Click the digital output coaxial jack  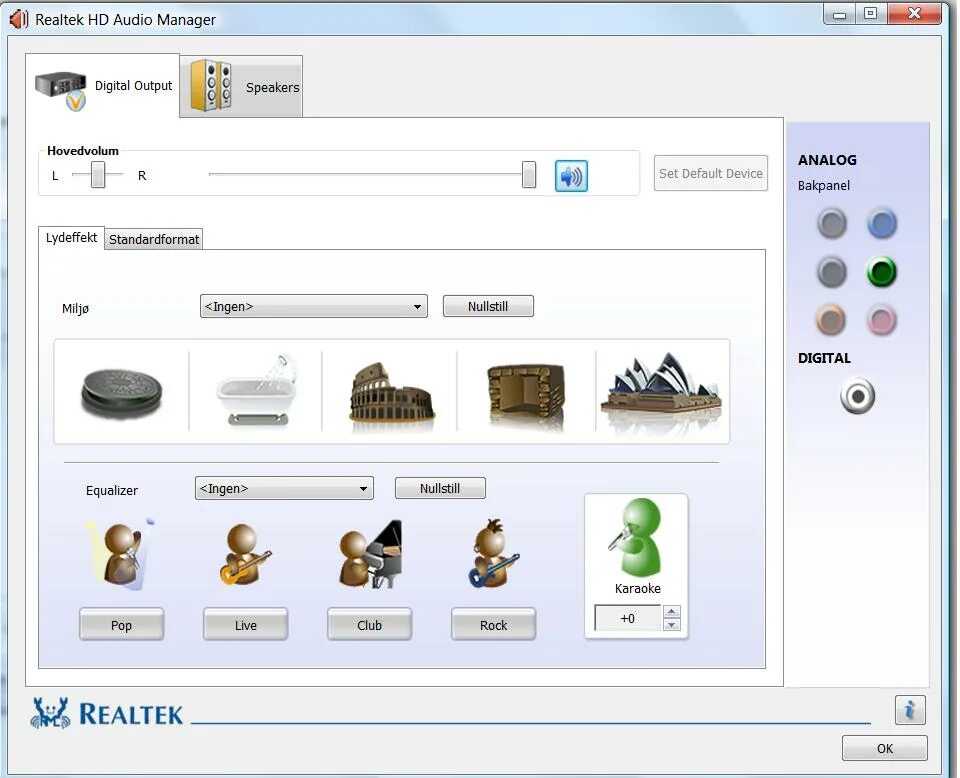pyautogui.click(x=857, y=396)
